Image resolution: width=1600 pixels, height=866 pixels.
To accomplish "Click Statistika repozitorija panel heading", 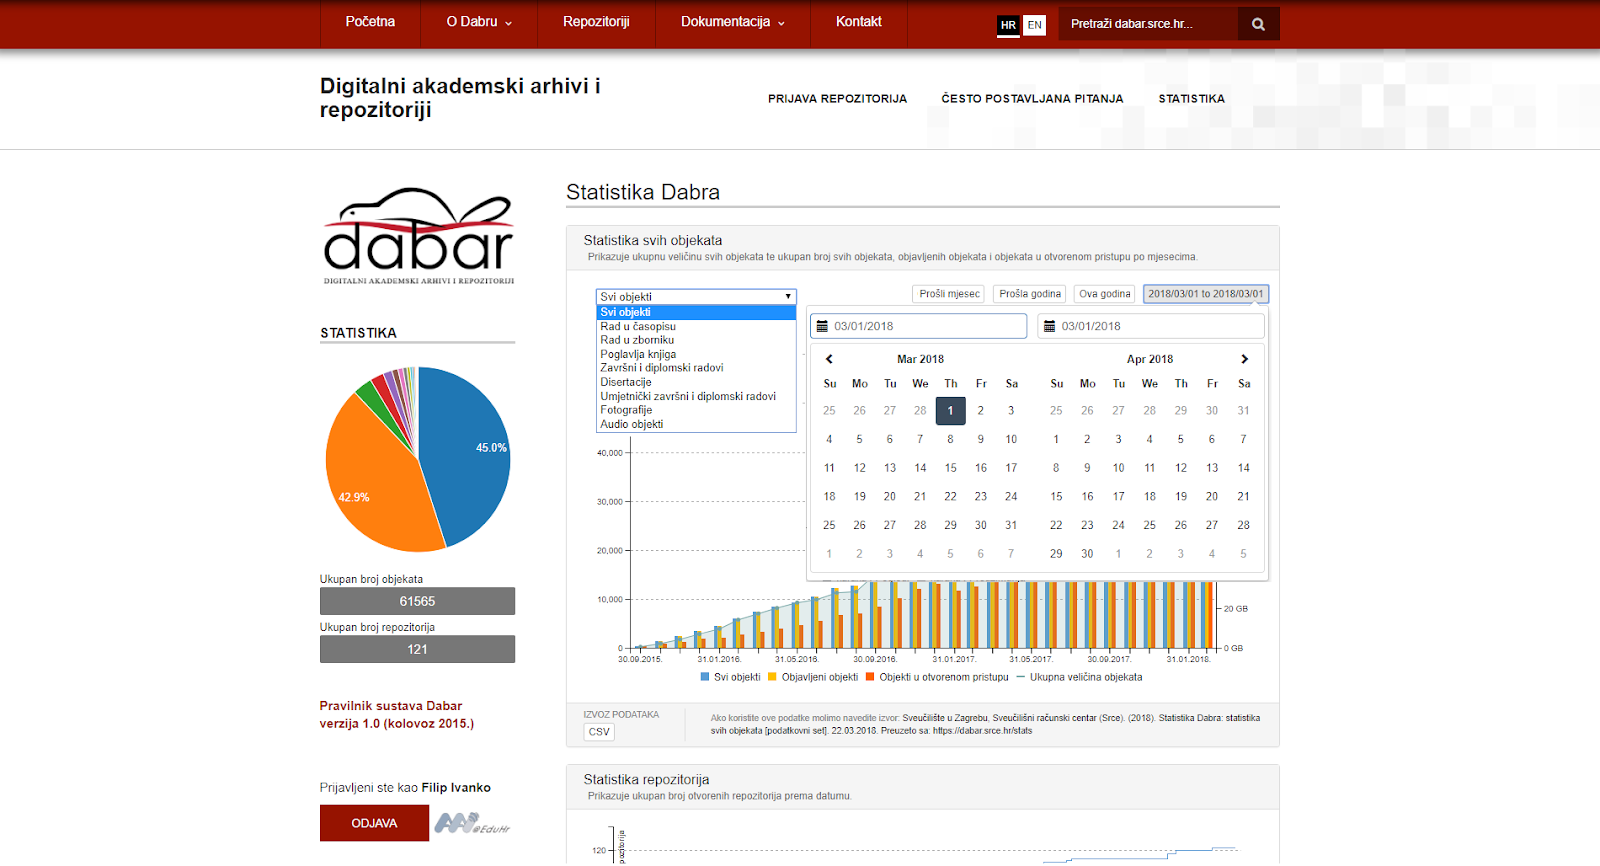I will [646, 779].
